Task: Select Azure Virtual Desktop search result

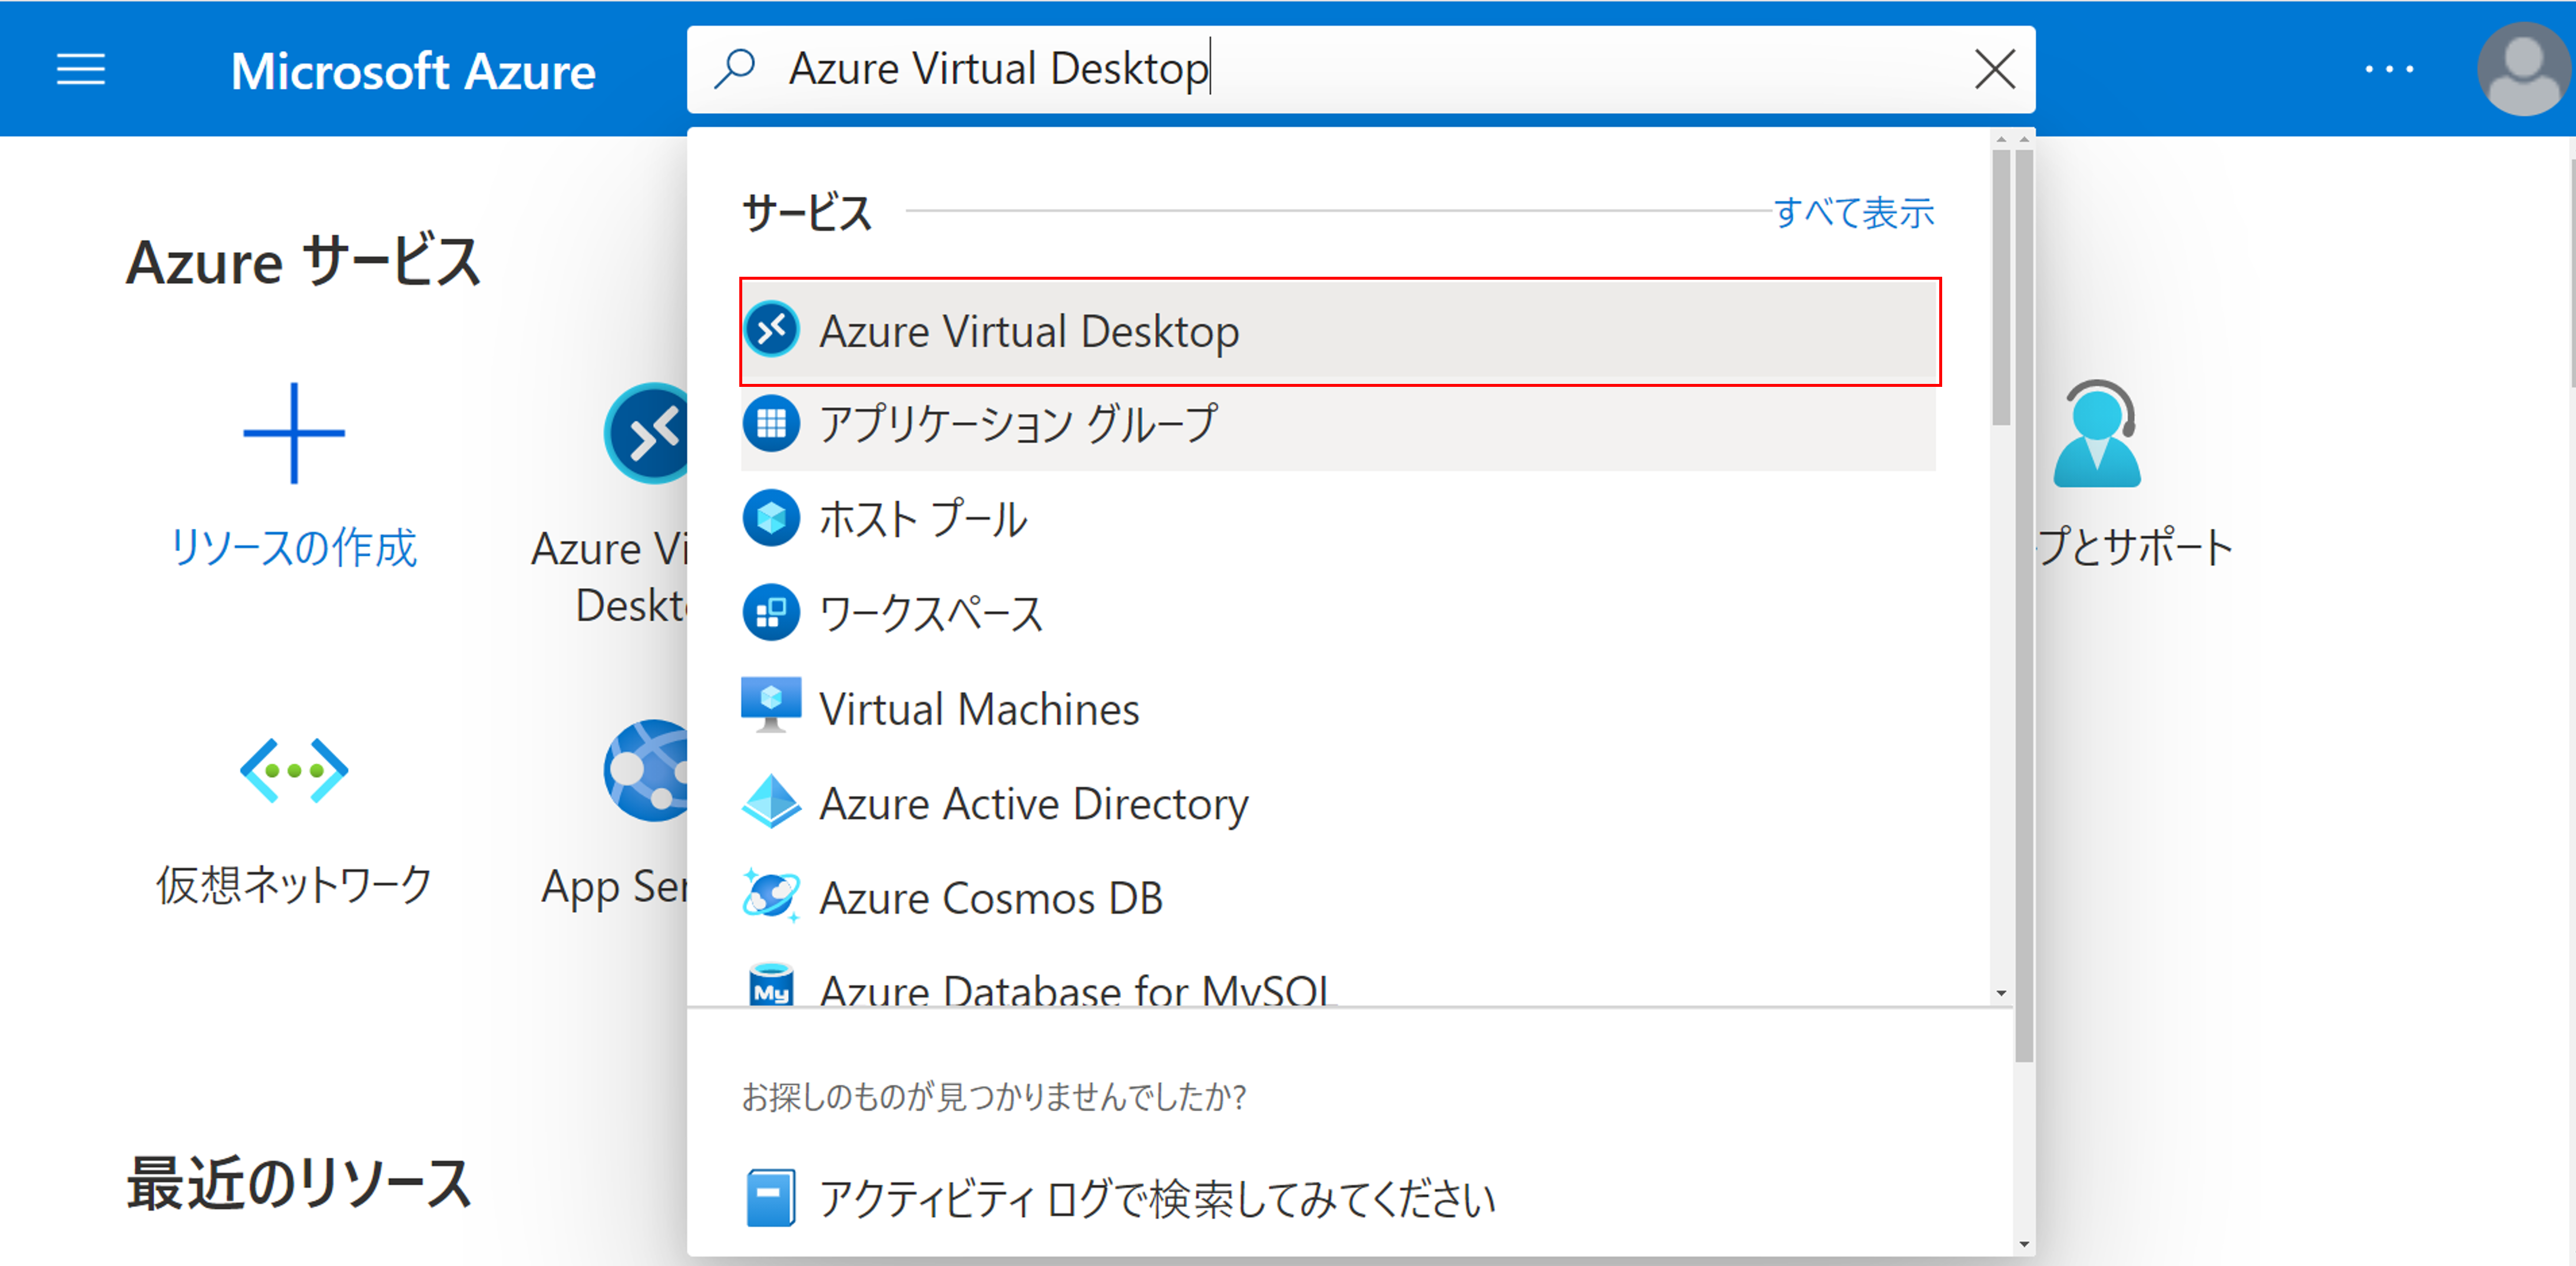Action: pyautogui.click(x=1030, y=331)
